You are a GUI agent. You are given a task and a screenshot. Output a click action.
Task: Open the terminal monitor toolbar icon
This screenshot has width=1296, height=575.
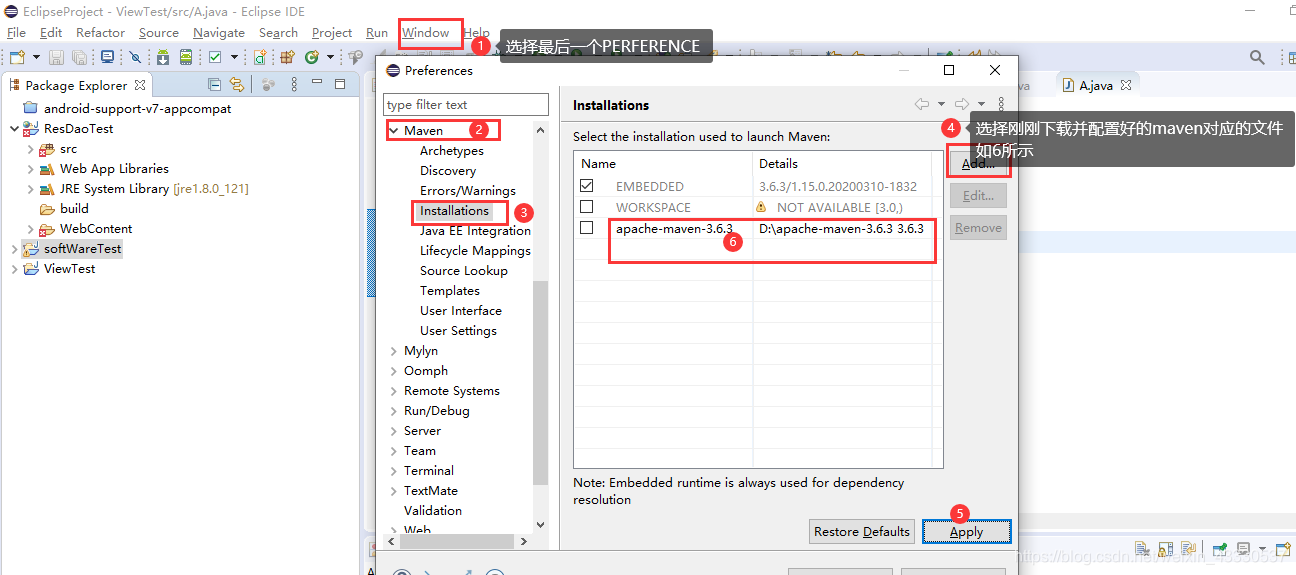[x=107, y=58]
